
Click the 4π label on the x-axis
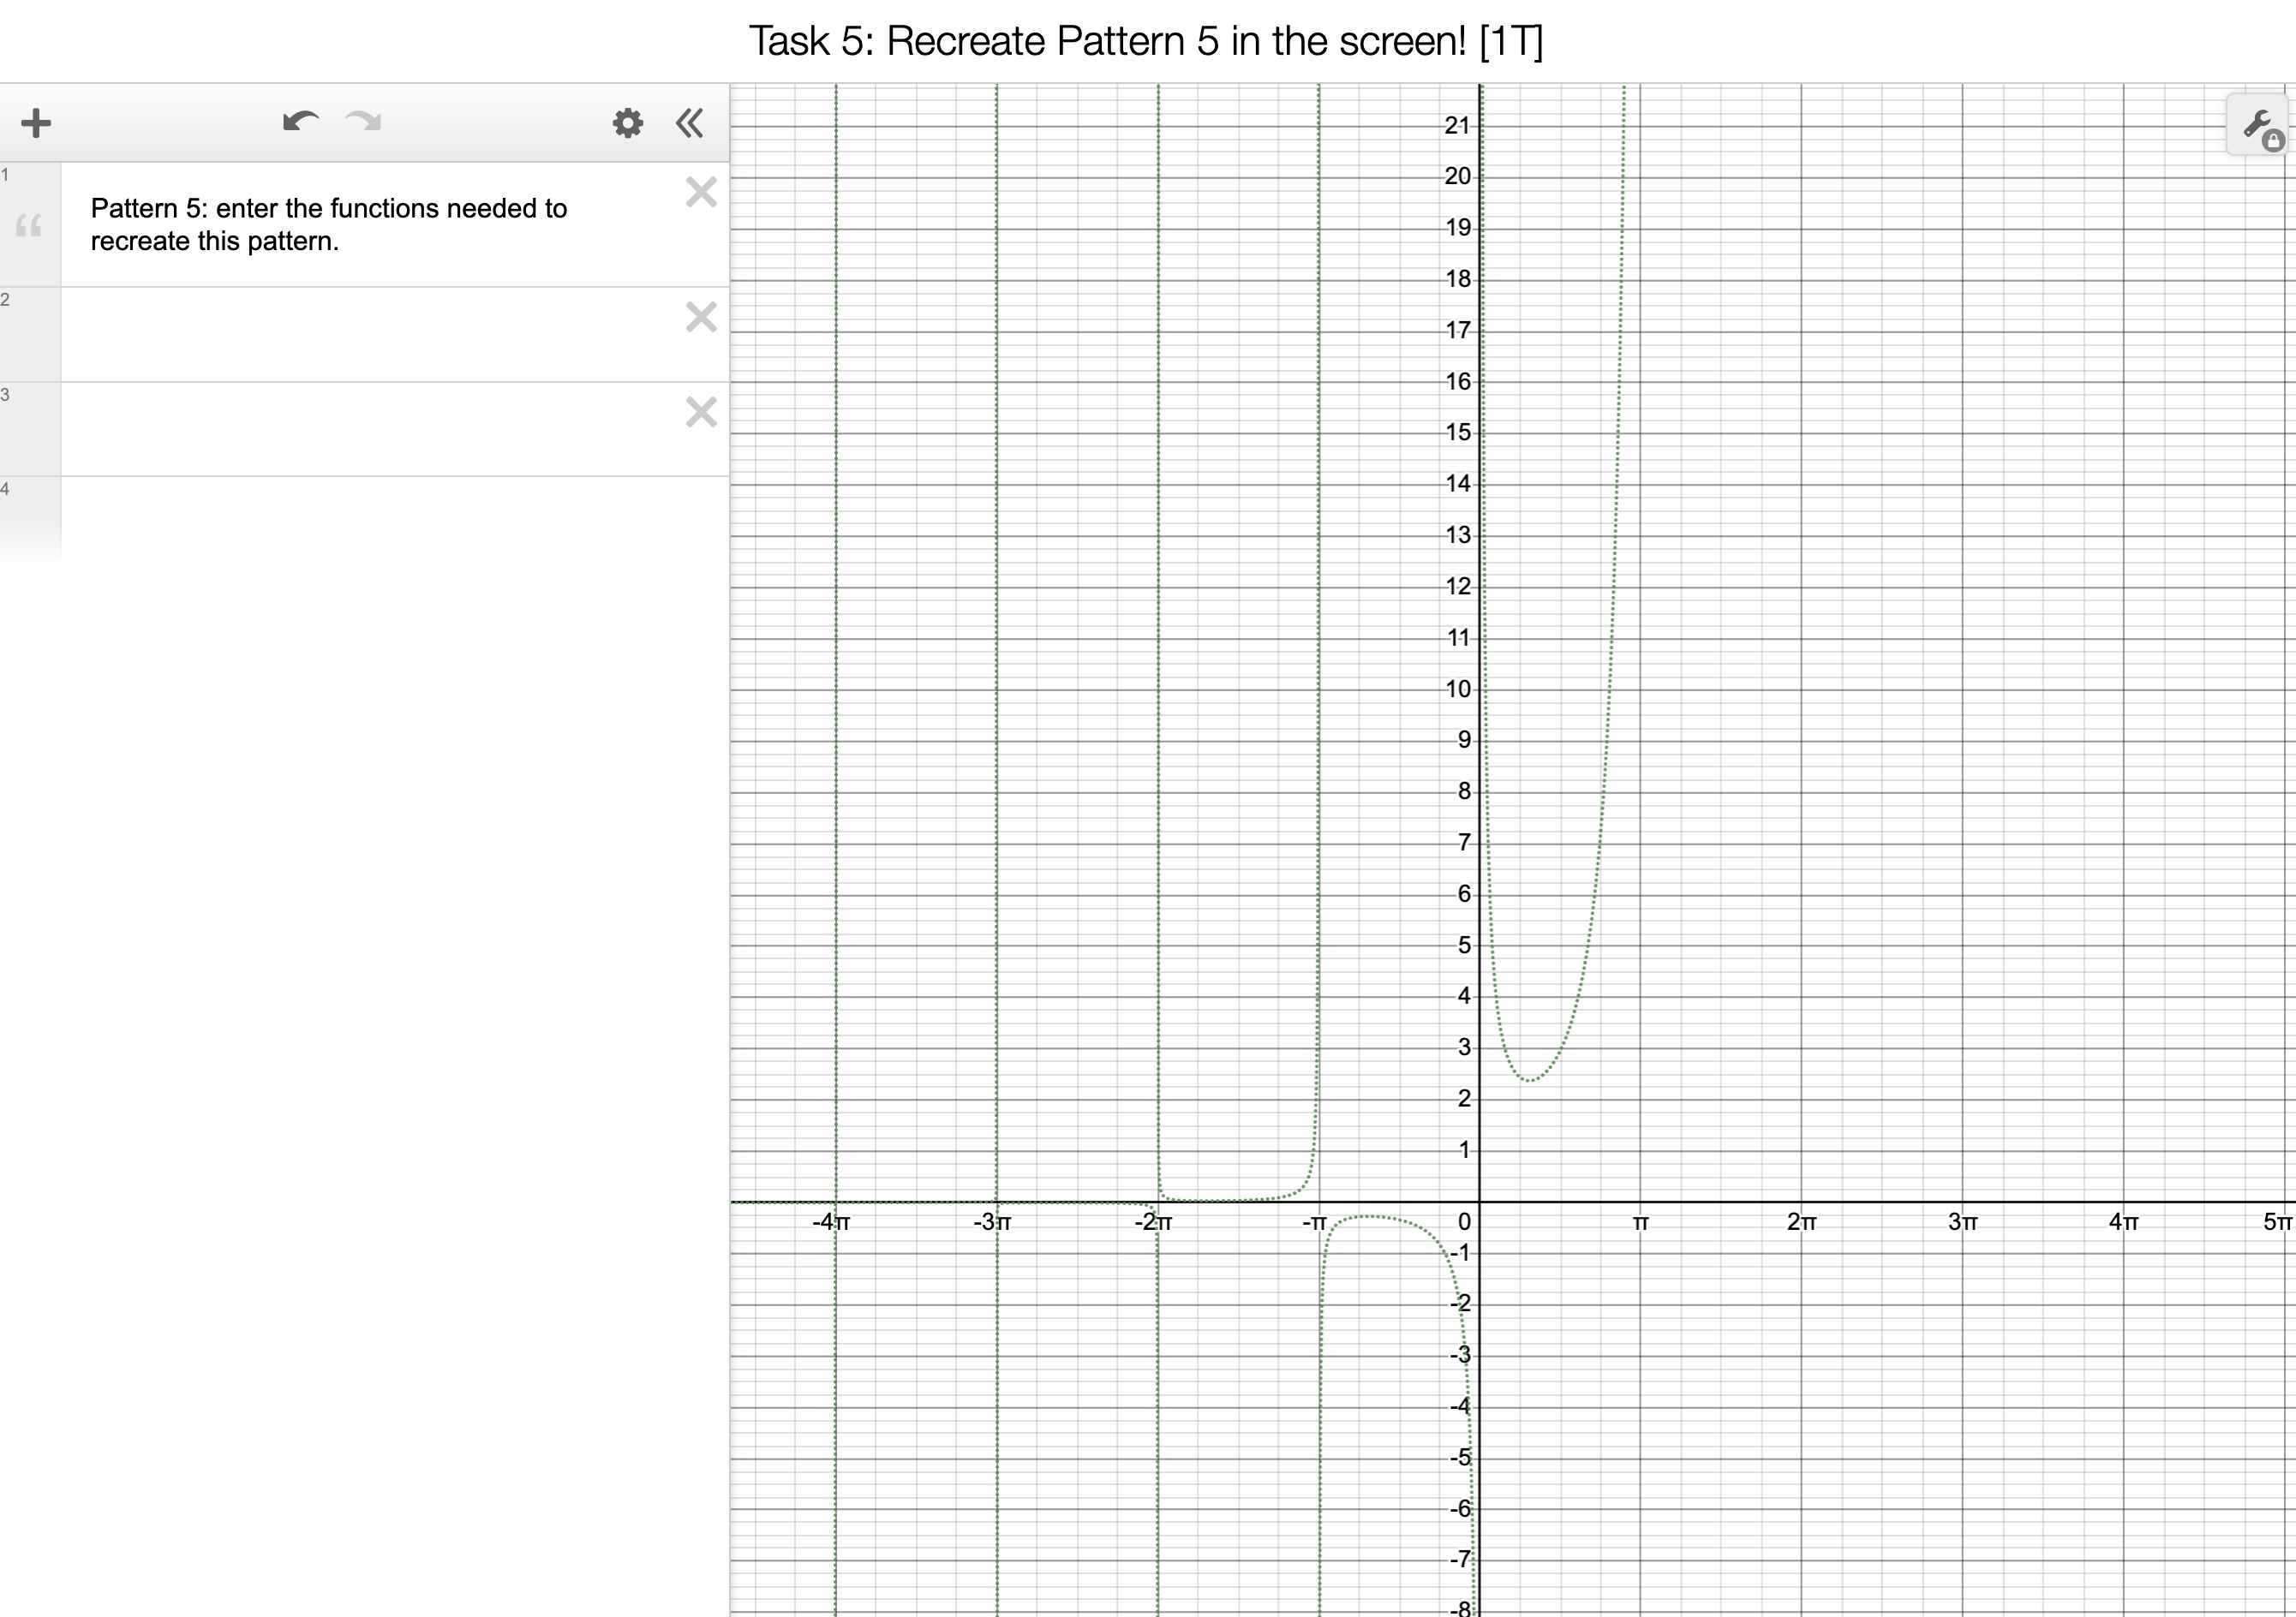click(2124, 1222)
